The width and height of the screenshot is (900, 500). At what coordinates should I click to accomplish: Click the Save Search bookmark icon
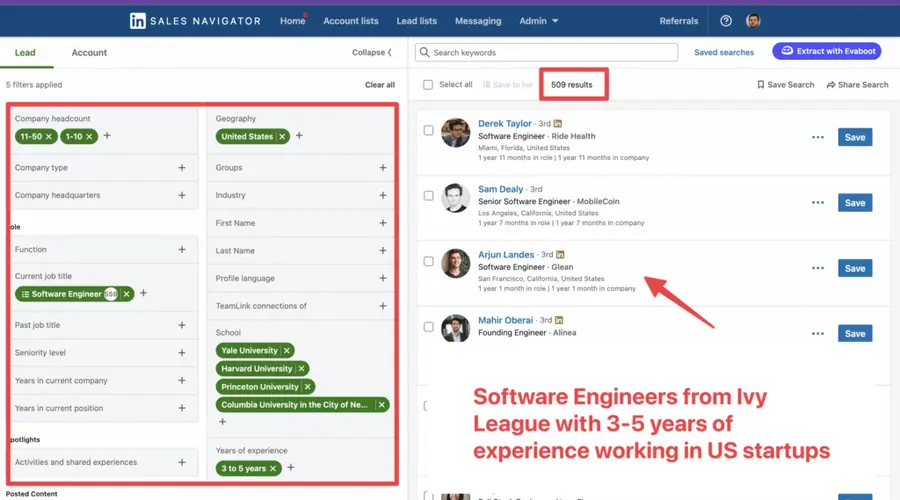point(761,85)
